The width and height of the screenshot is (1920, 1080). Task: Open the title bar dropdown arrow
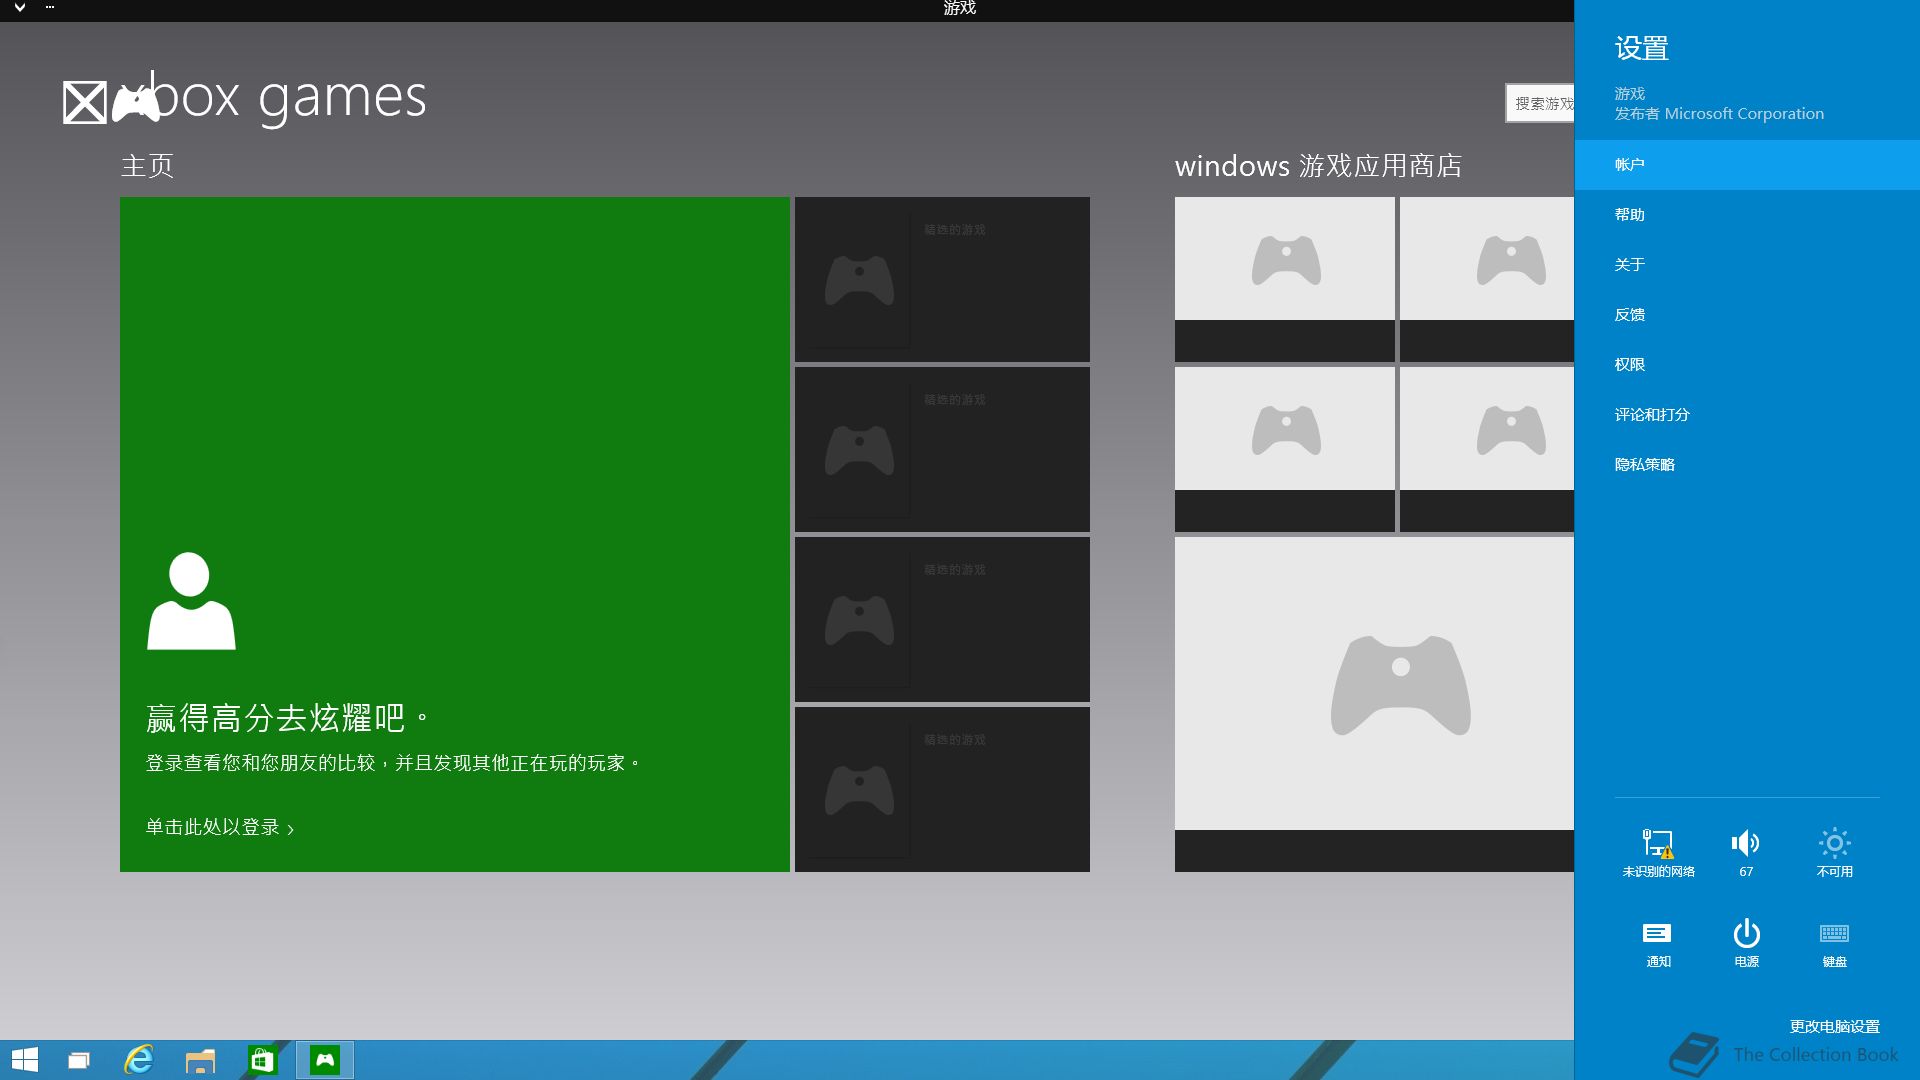point(19,8)
